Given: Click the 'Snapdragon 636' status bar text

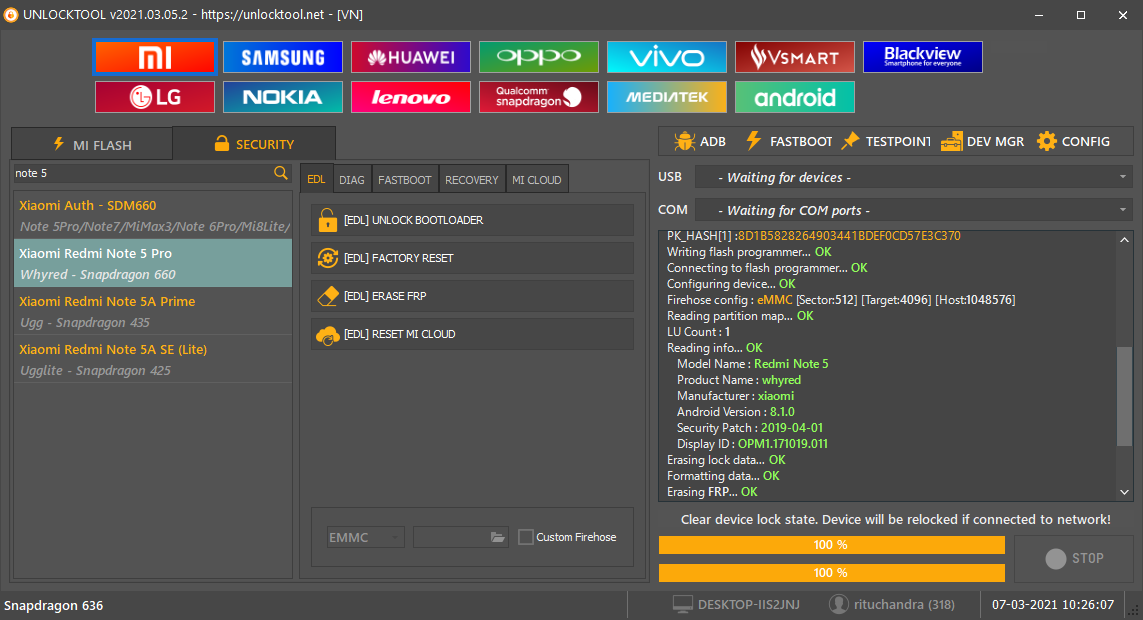Looking at the screenshot, I should pyautogui.click(x=53, y=605).
